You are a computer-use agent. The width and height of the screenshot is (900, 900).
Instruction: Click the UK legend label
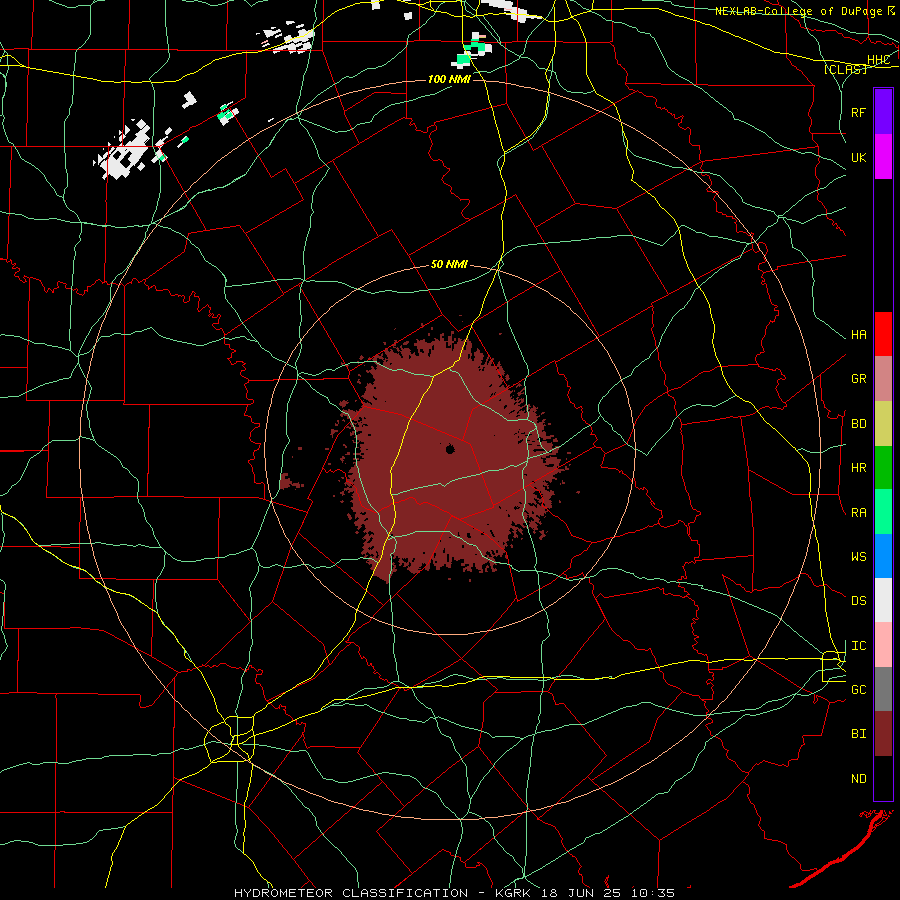click(x=859, y=157)
